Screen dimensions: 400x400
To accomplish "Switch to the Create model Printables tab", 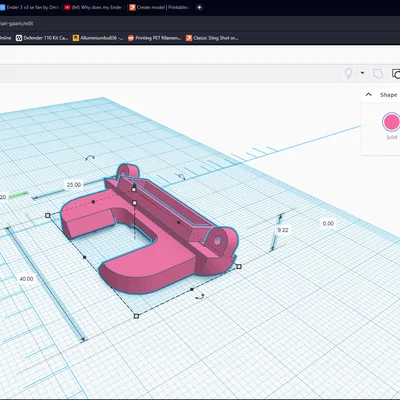I will click(159, 7).
